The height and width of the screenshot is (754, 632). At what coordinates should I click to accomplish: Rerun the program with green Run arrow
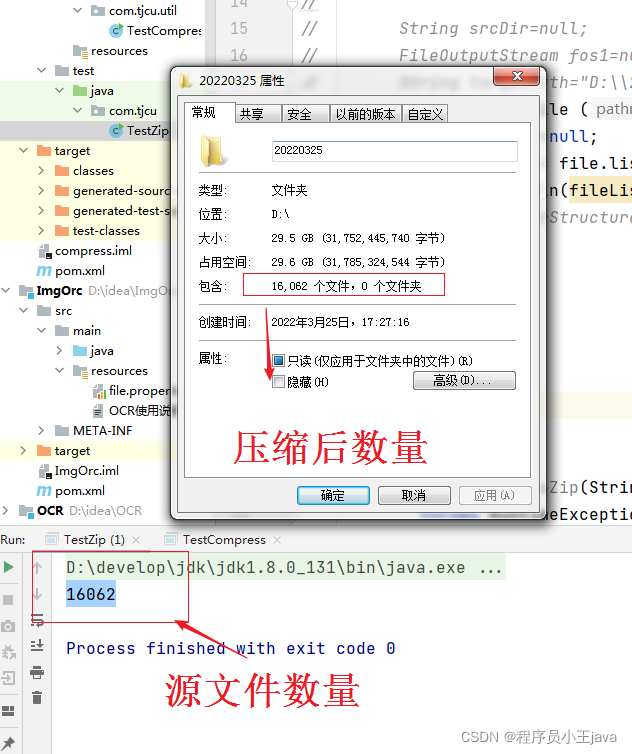(x=8, y=567)
